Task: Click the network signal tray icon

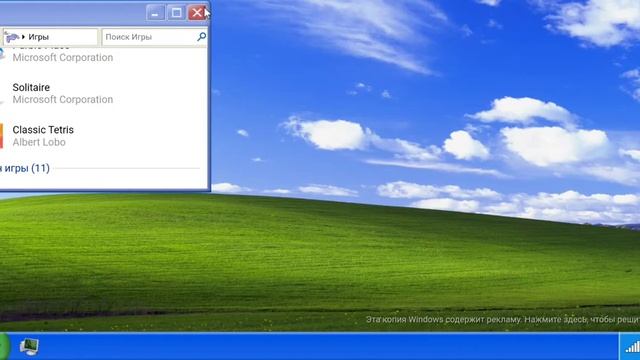Action: click(x=633, y=347)
